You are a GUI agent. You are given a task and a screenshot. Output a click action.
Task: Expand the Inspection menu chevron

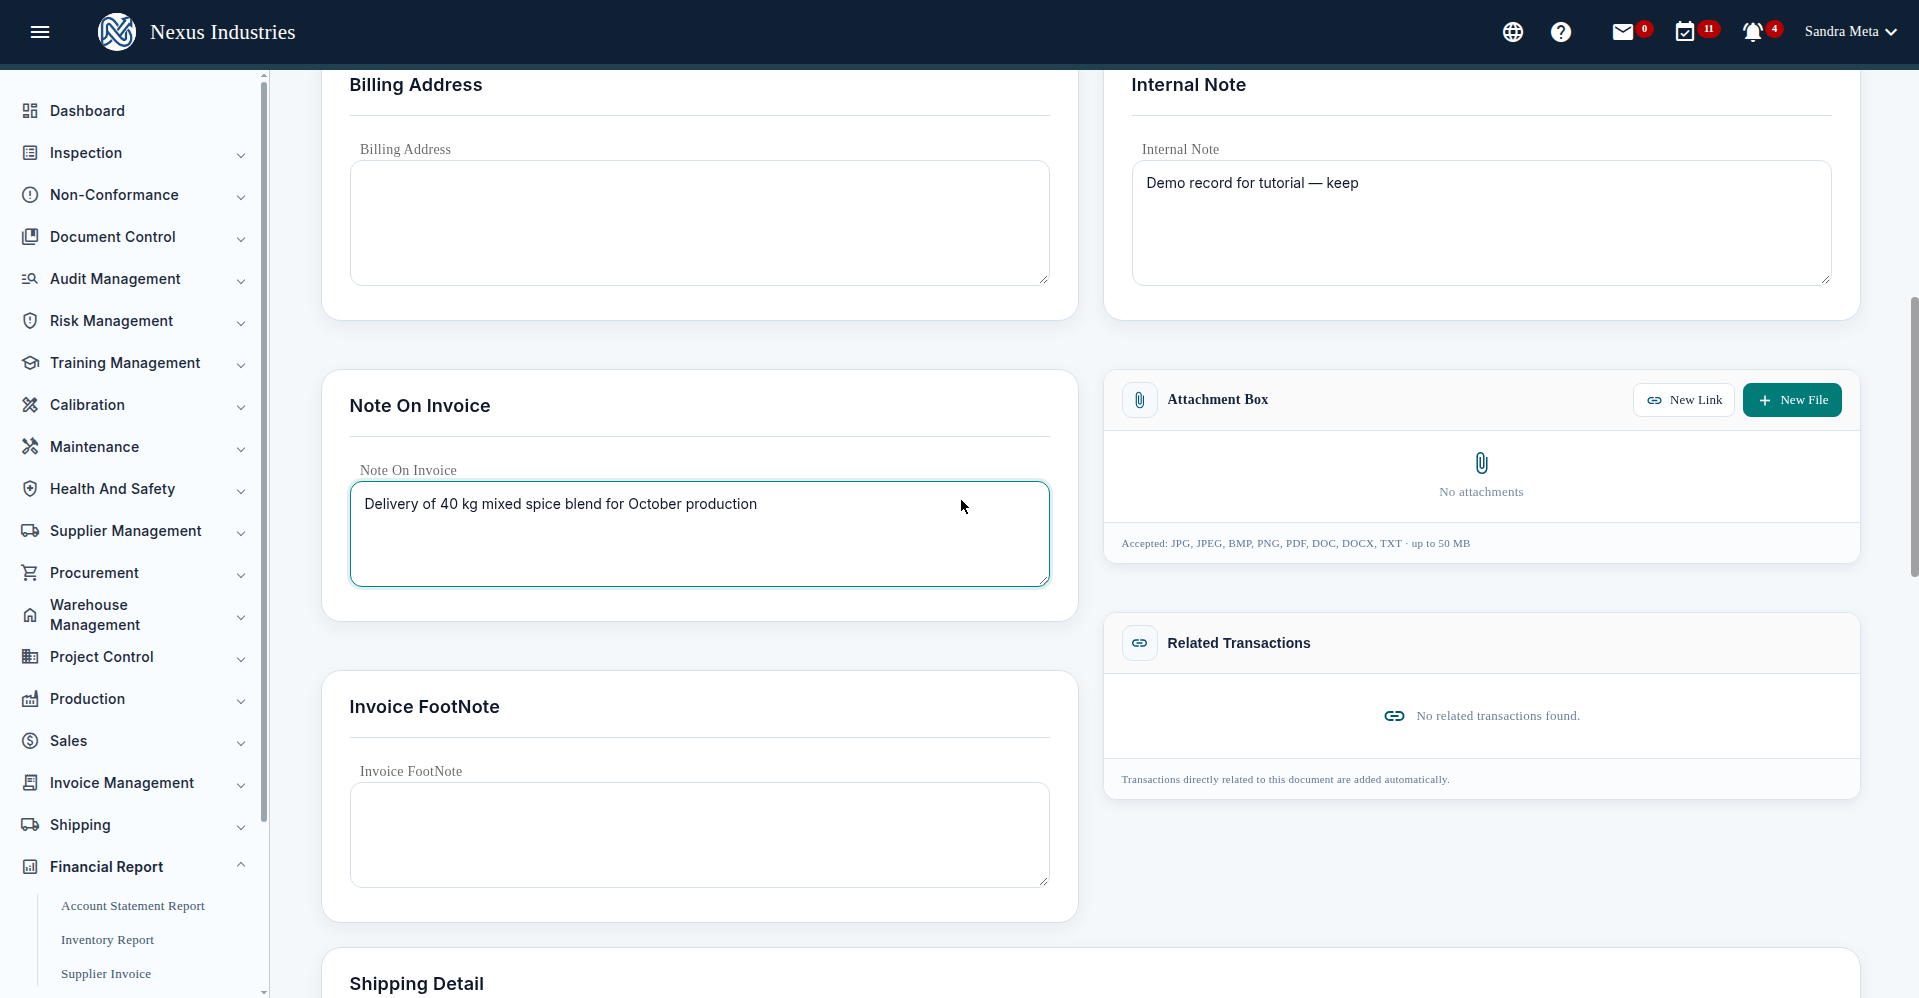pos(241,155)
